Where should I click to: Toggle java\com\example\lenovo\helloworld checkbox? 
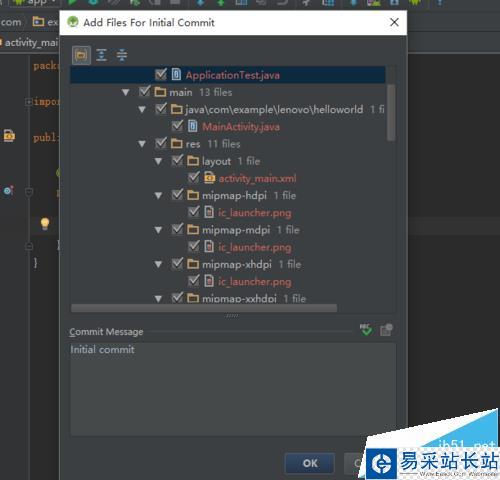161,109
